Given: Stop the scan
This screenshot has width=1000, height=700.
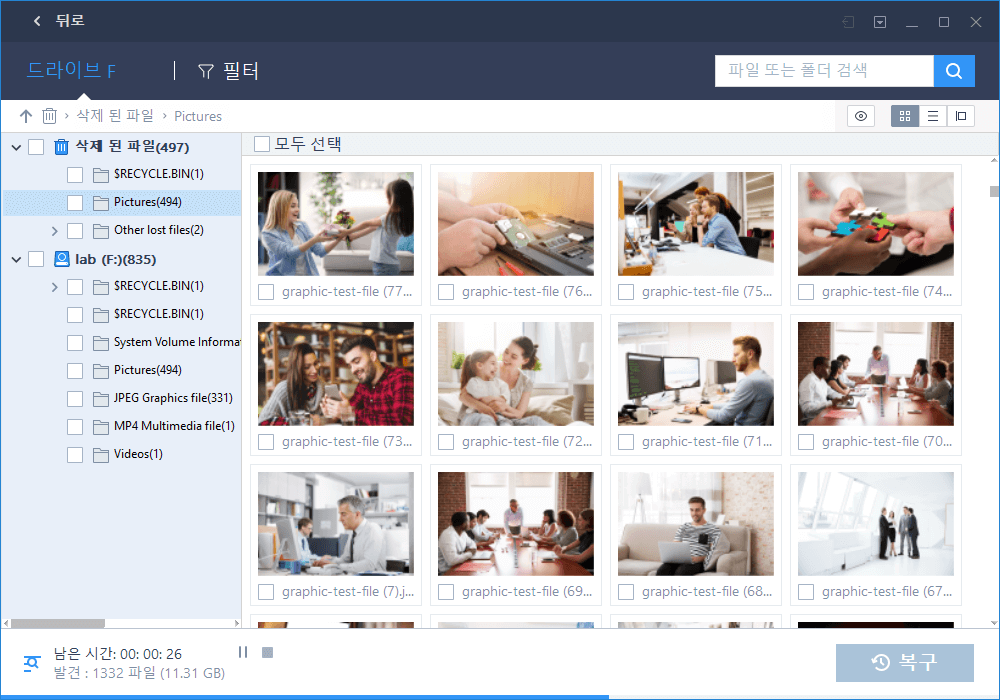Looking at the screenshot, I should (267, 652).
